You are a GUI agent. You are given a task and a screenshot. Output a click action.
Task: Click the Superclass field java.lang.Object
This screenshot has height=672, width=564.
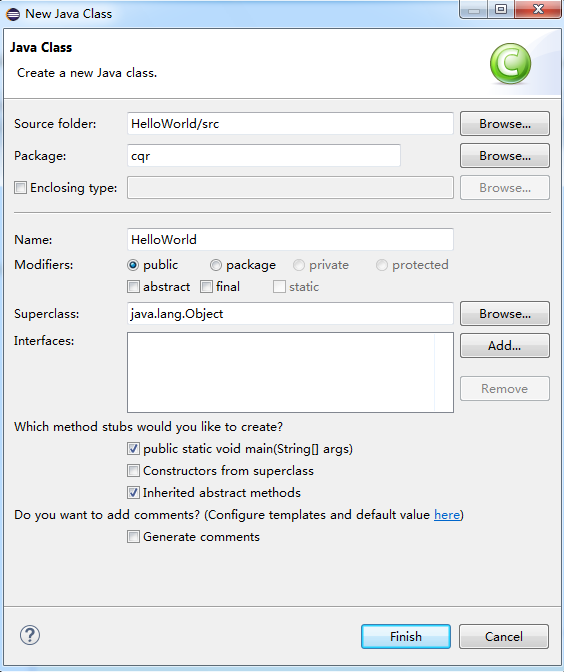pos(290,314)
